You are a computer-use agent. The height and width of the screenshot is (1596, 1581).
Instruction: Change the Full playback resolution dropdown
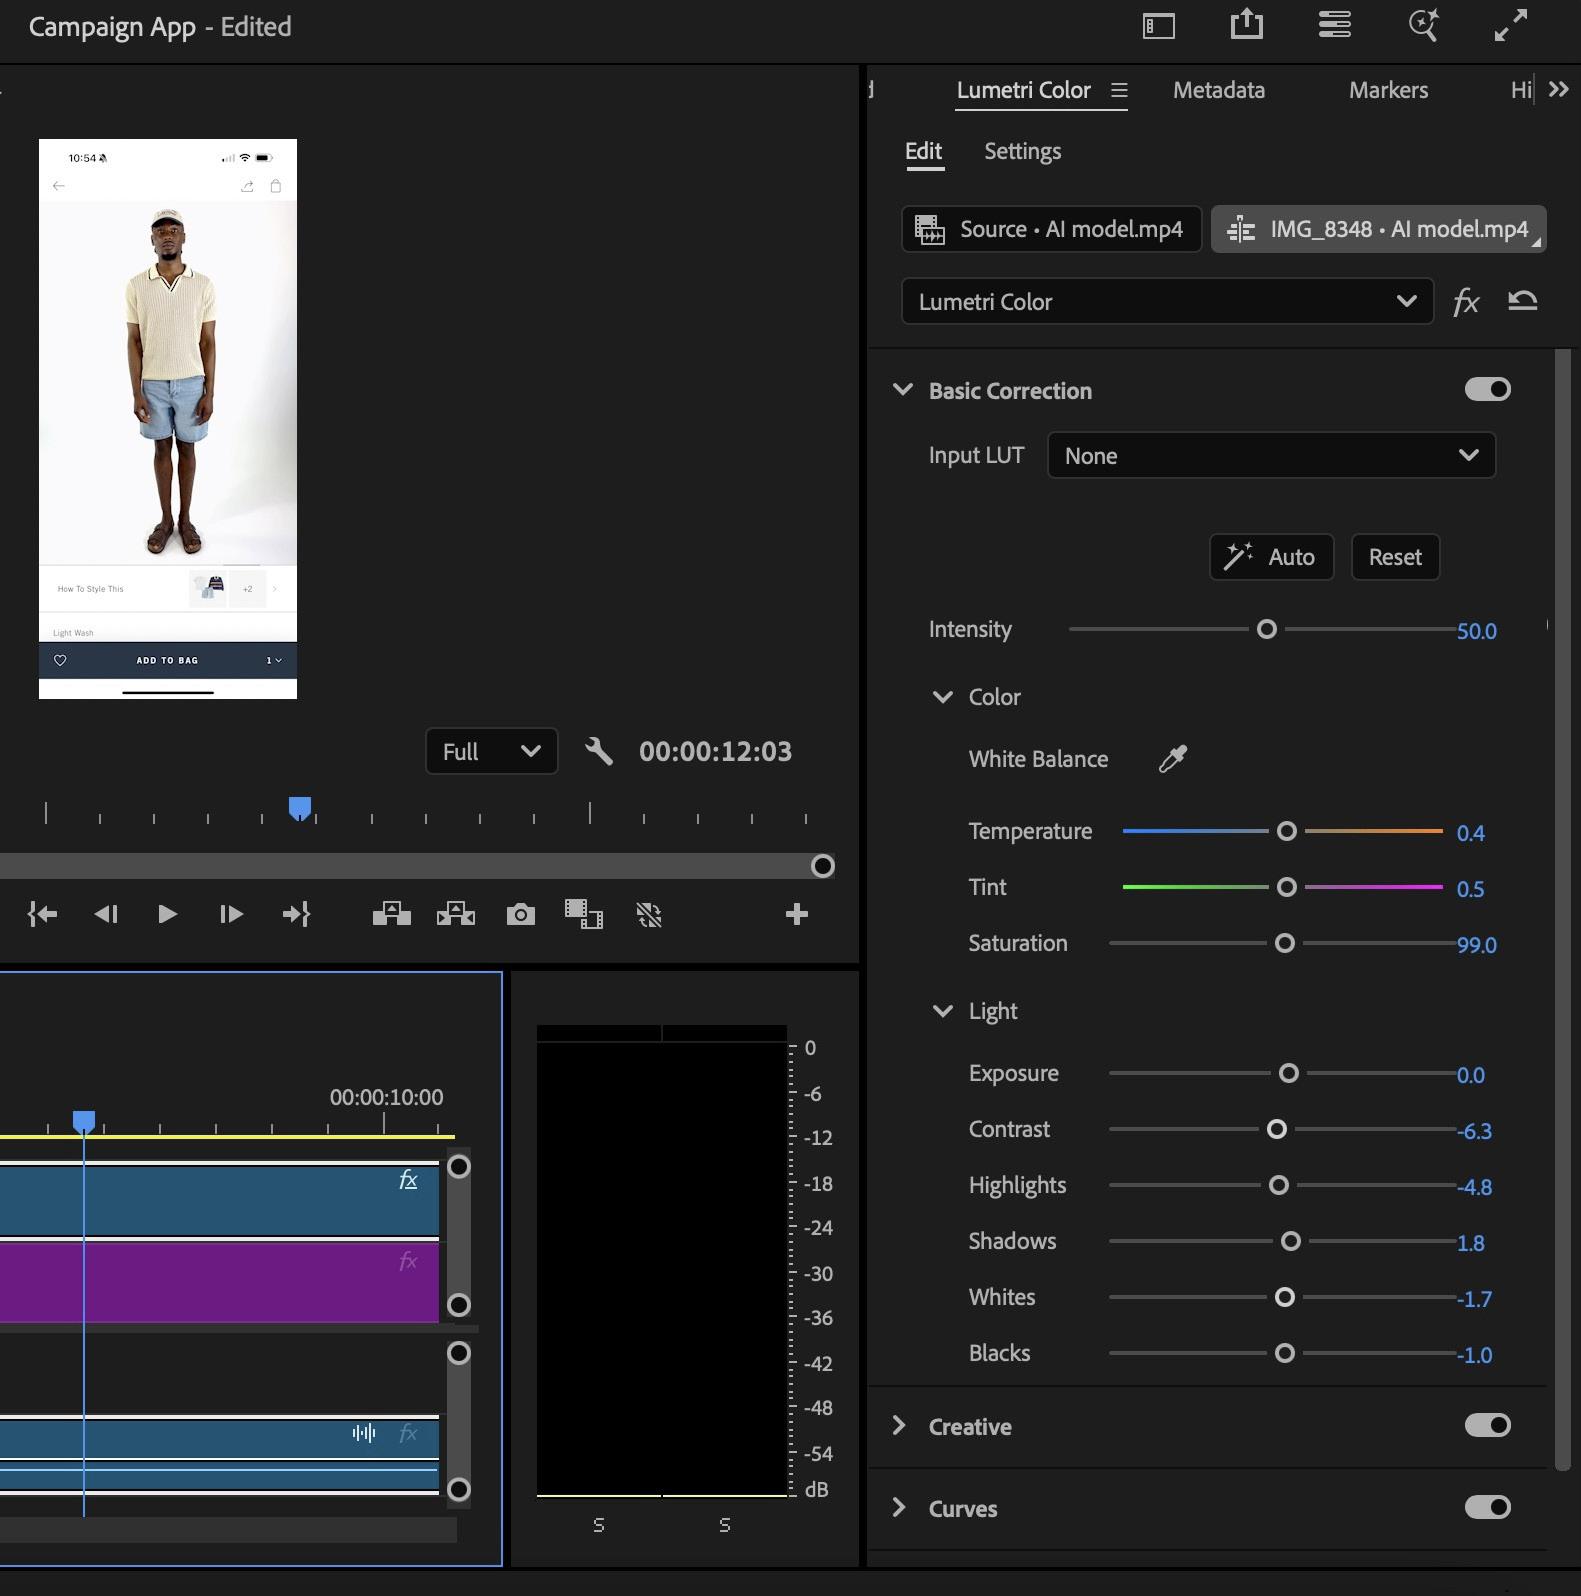click(x=491, y=751)
